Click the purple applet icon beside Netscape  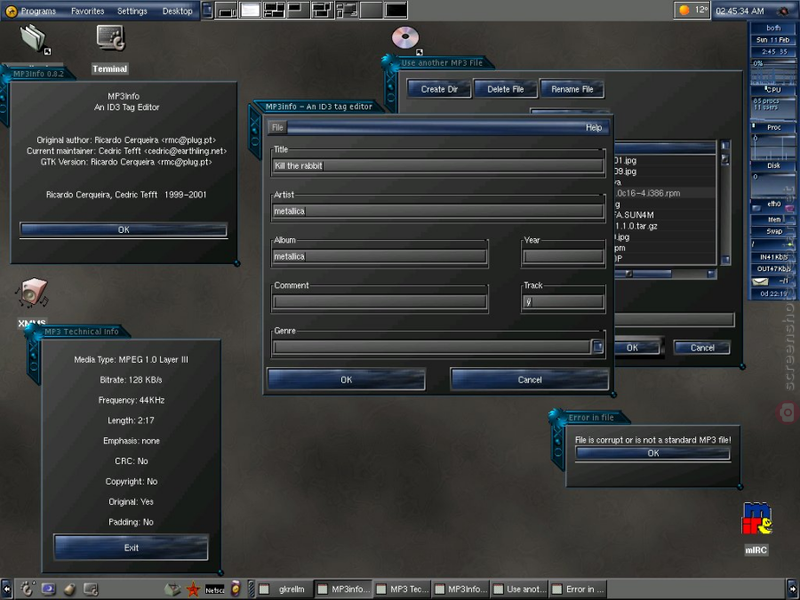click(x=235, y=589)
